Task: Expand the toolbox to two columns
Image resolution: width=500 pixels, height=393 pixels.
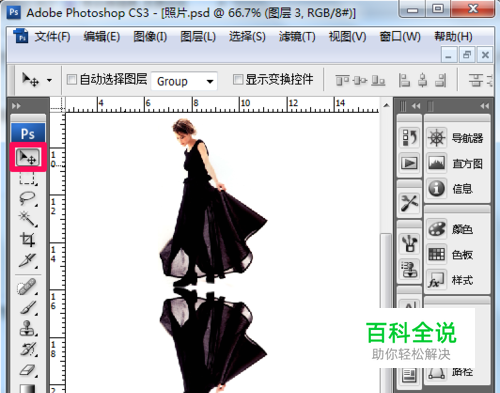Action: [x=16, y=106]
